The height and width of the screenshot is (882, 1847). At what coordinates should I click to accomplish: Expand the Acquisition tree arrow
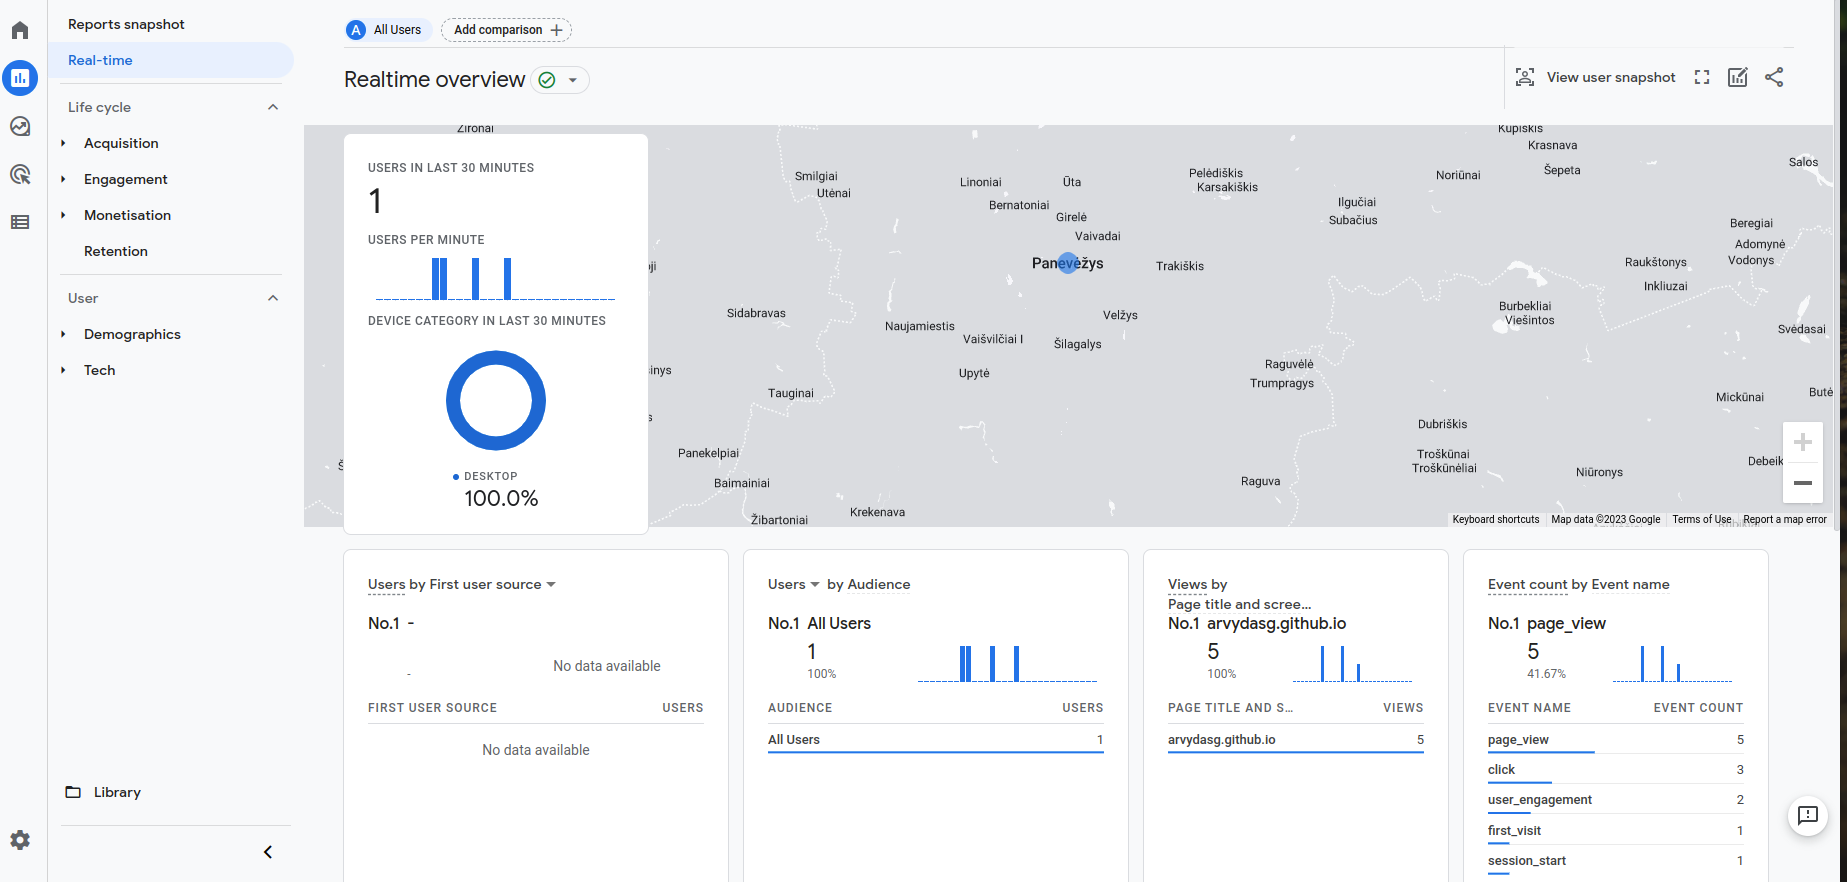(63, 143)
